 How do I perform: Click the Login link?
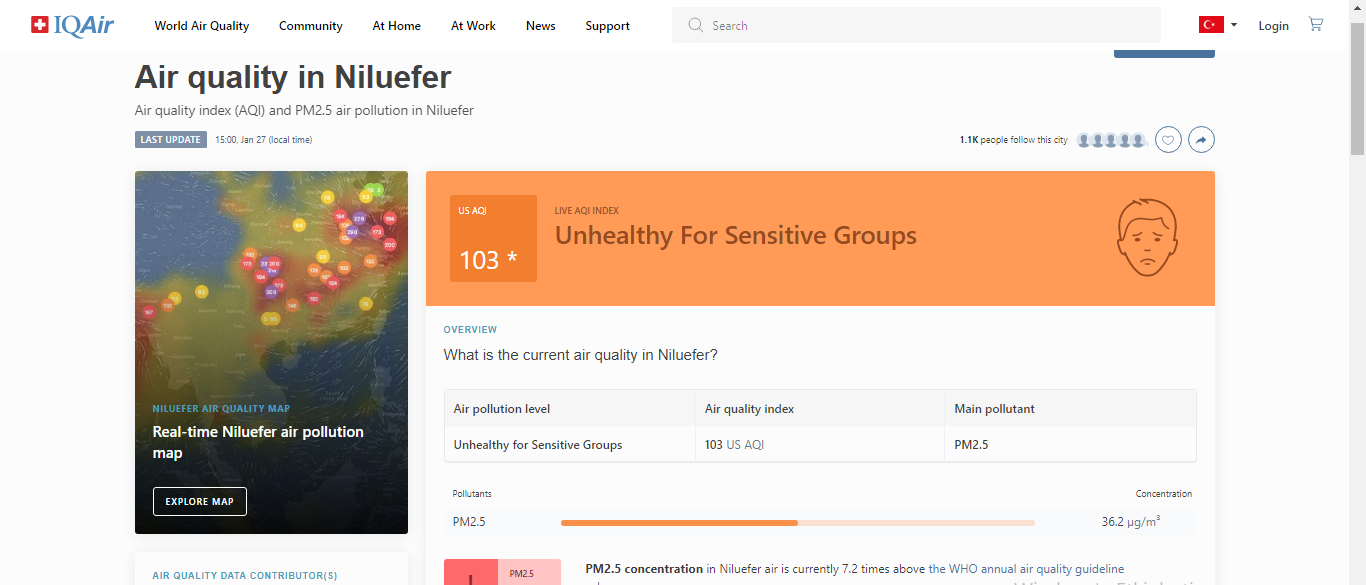tap(1273, 26)
